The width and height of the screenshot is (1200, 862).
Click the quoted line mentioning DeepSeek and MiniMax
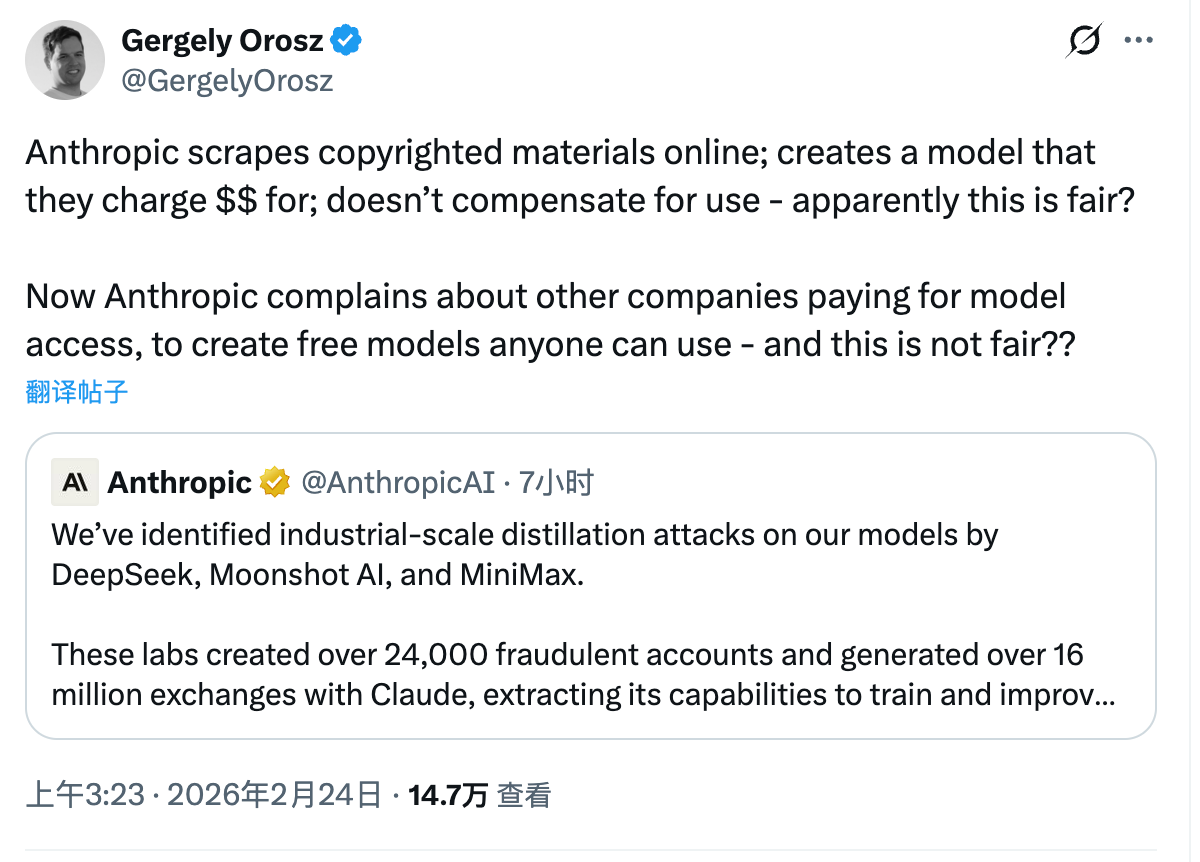[x=317, y=576]
